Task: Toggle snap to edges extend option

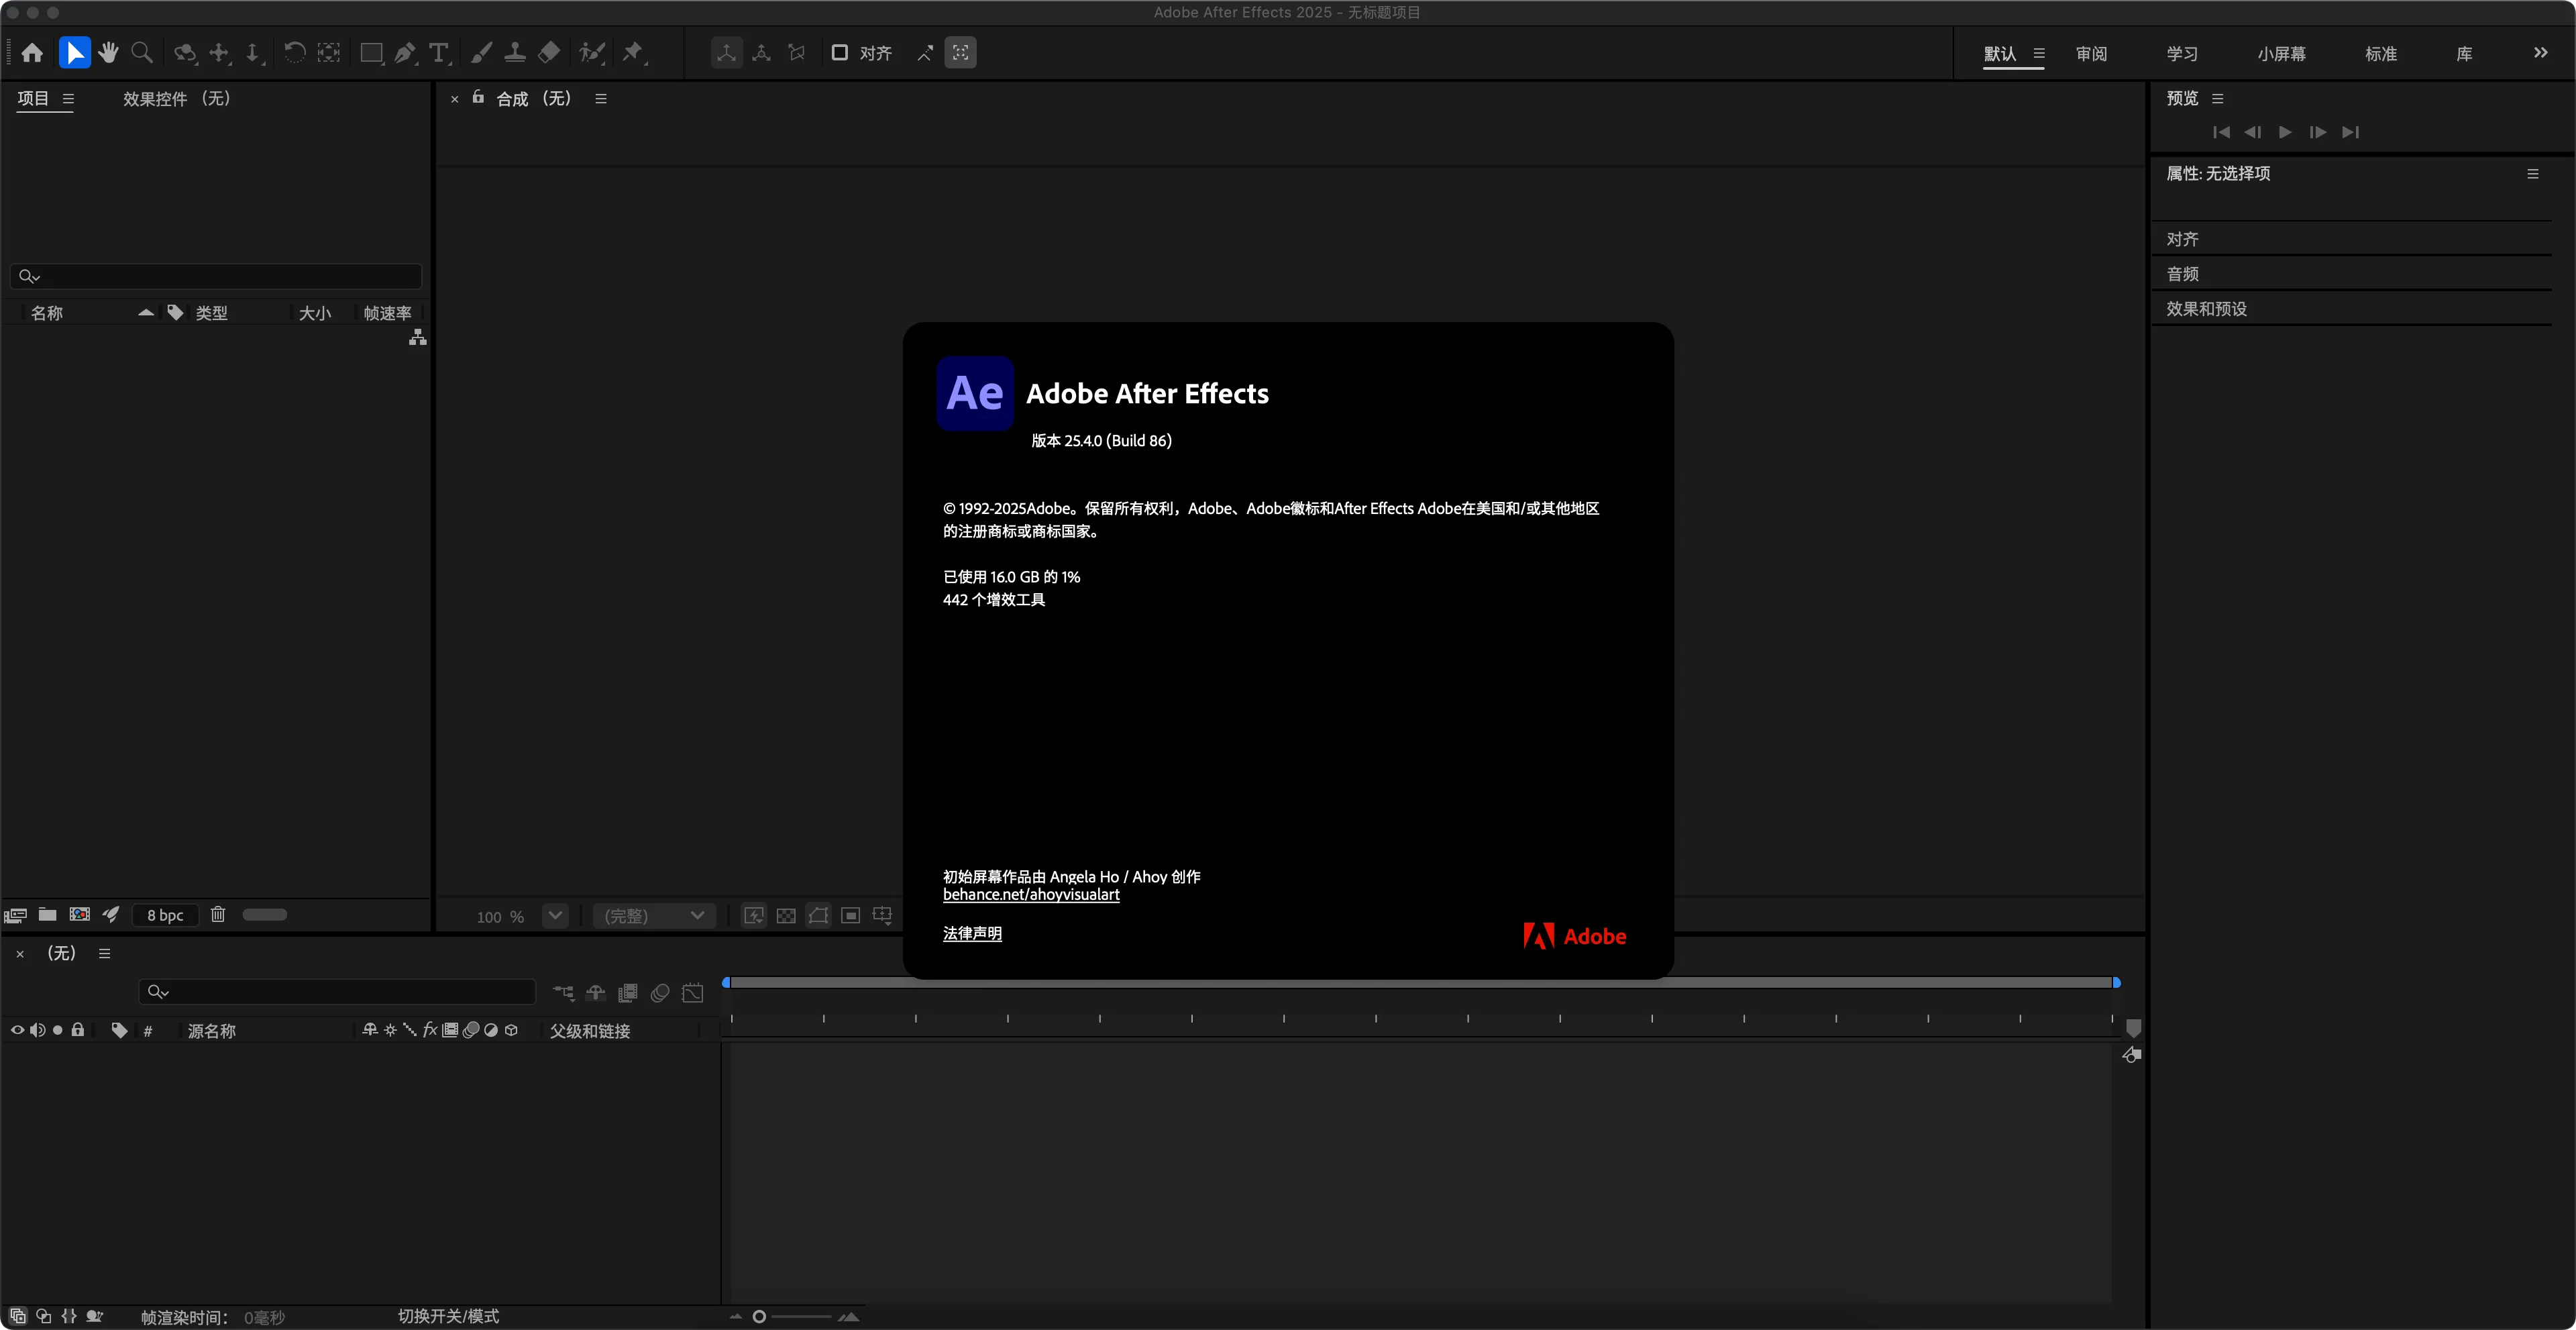Action: (x=925, y=53)
